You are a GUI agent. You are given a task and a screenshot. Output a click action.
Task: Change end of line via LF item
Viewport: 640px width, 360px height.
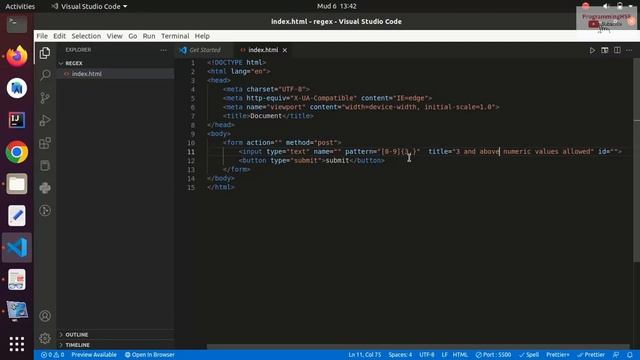(444, 355)
